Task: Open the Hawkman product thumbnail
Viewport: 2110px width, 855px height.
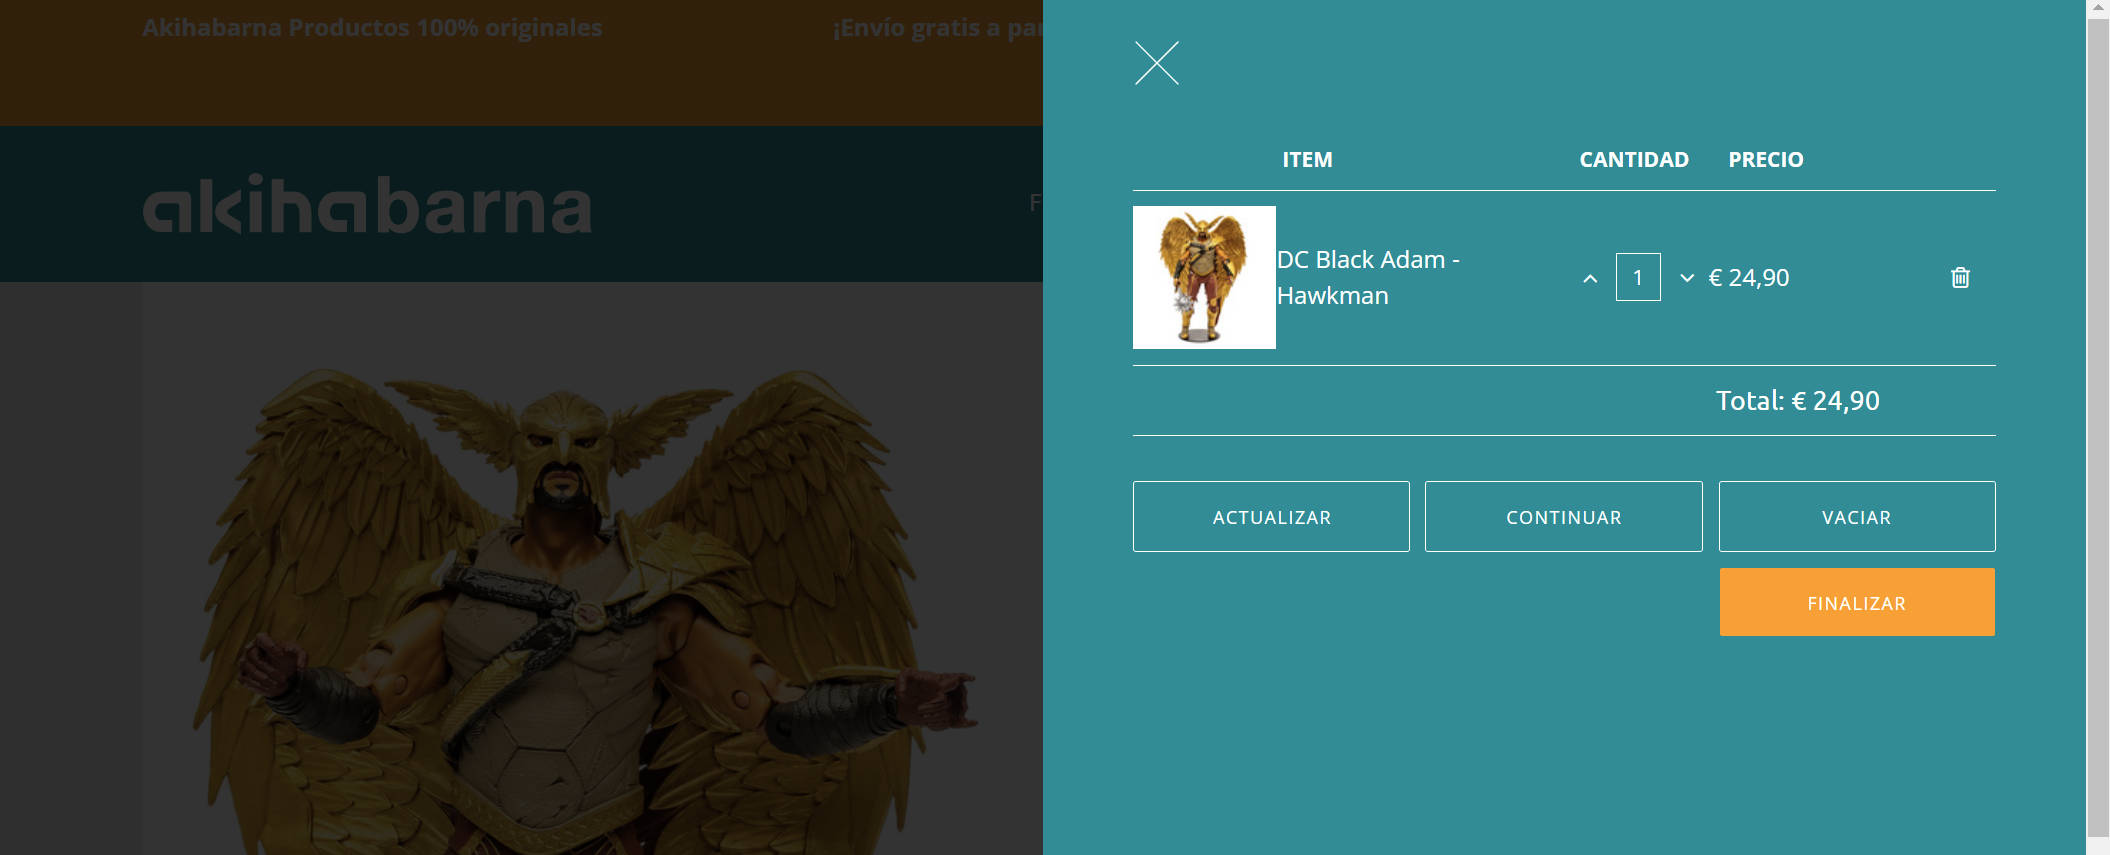Action: click(1204, 277)
